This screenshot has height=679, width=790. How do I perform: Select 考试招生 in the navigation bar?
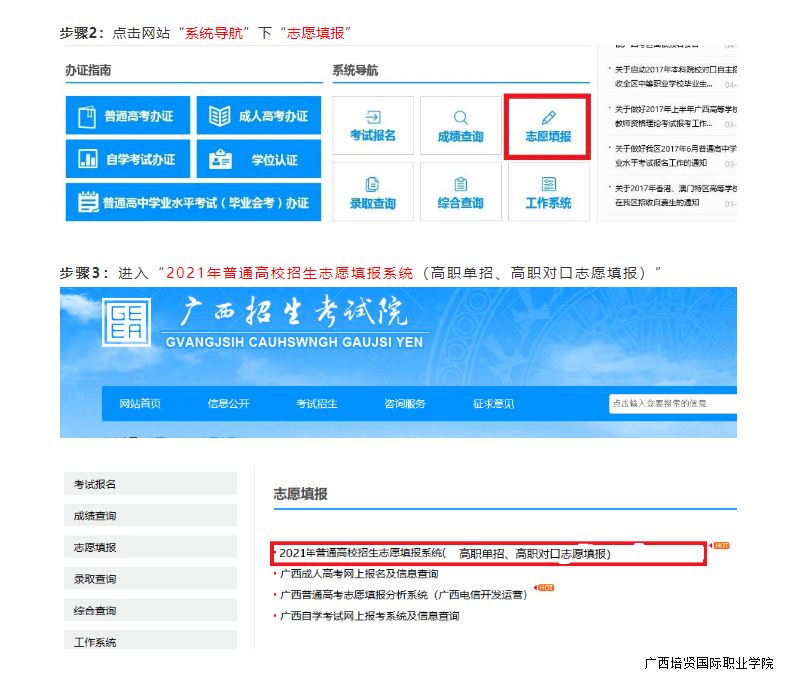(x=316, y=403)
